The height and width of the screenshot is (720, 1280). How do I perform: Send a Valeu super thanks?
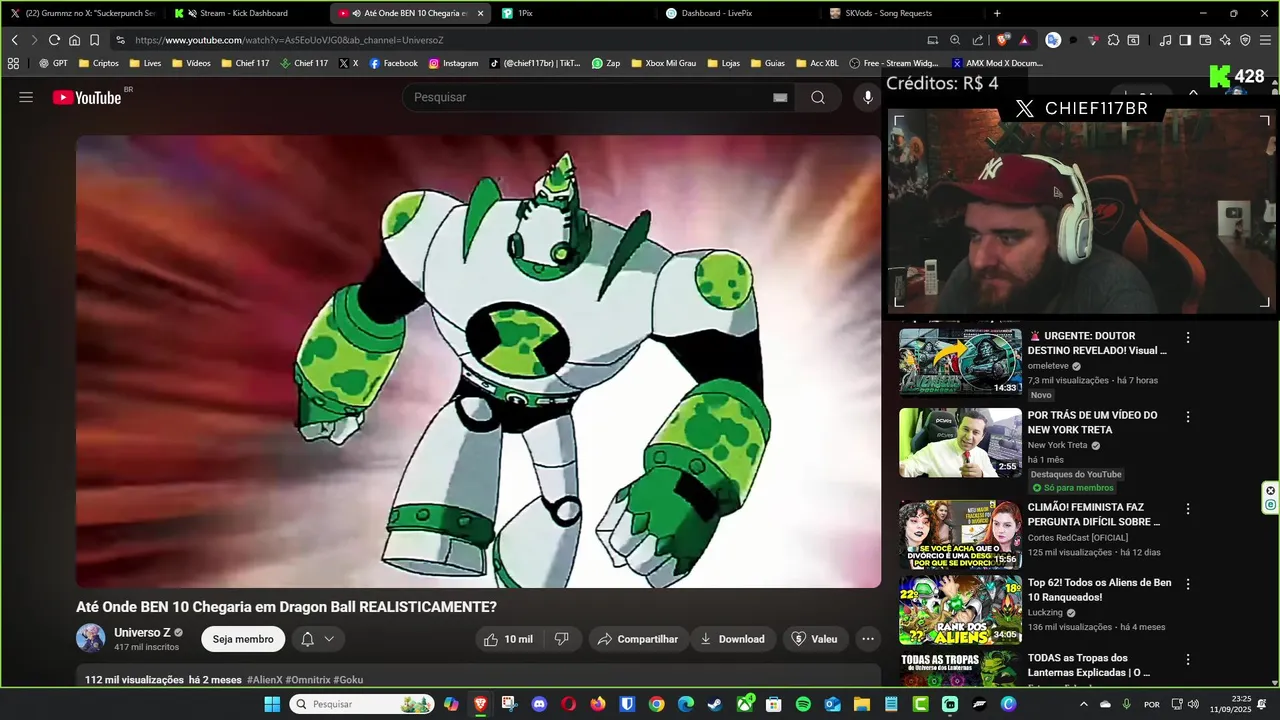pos(814,639)
